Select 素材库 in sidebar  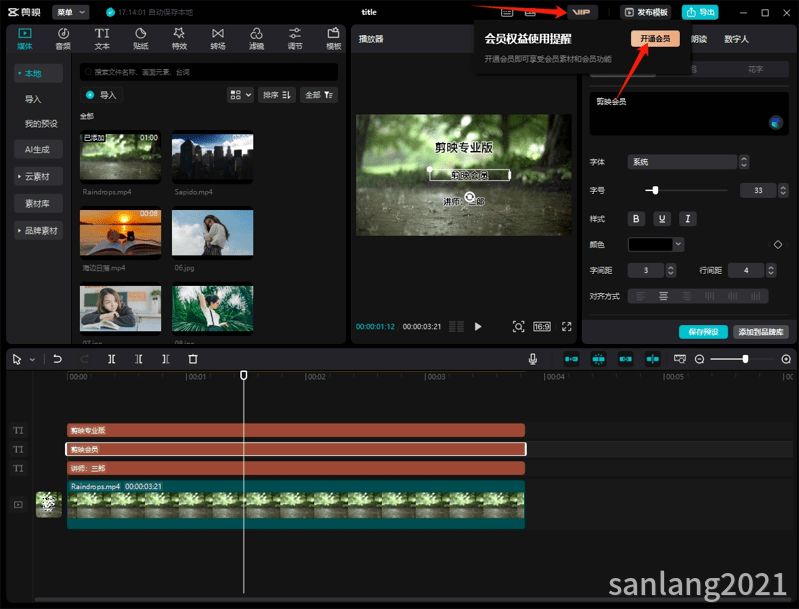coord(39,204)
